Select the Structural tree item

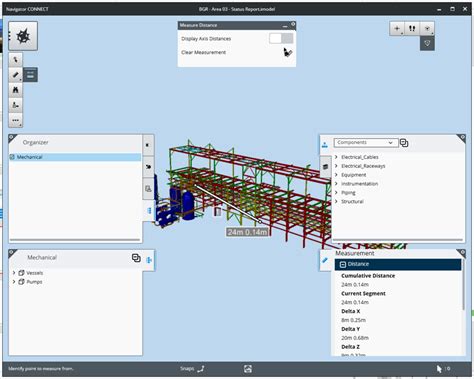[x=352, y=201]
